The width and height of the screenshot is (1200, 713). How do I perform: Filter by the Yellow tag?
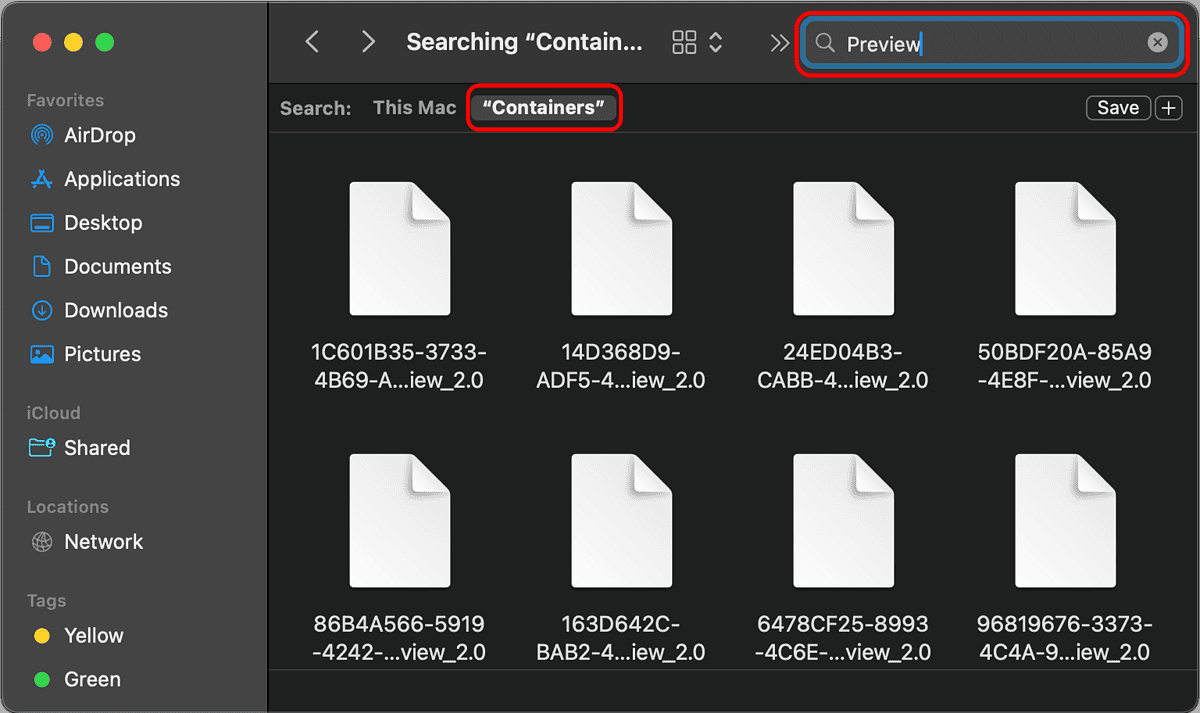point(93,636)
